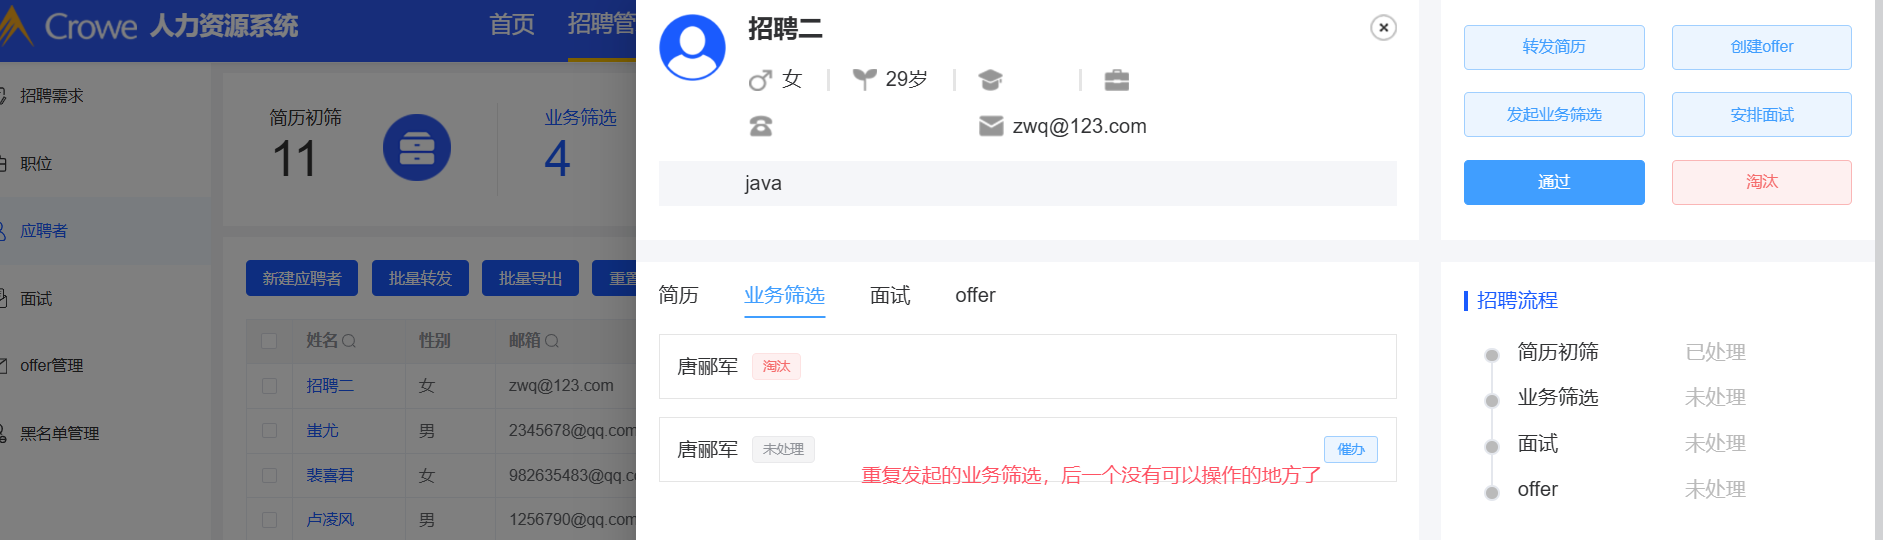Click the envelope icon beside zwq@123.com
This screenshot has height=540, width=1883.
990,126
